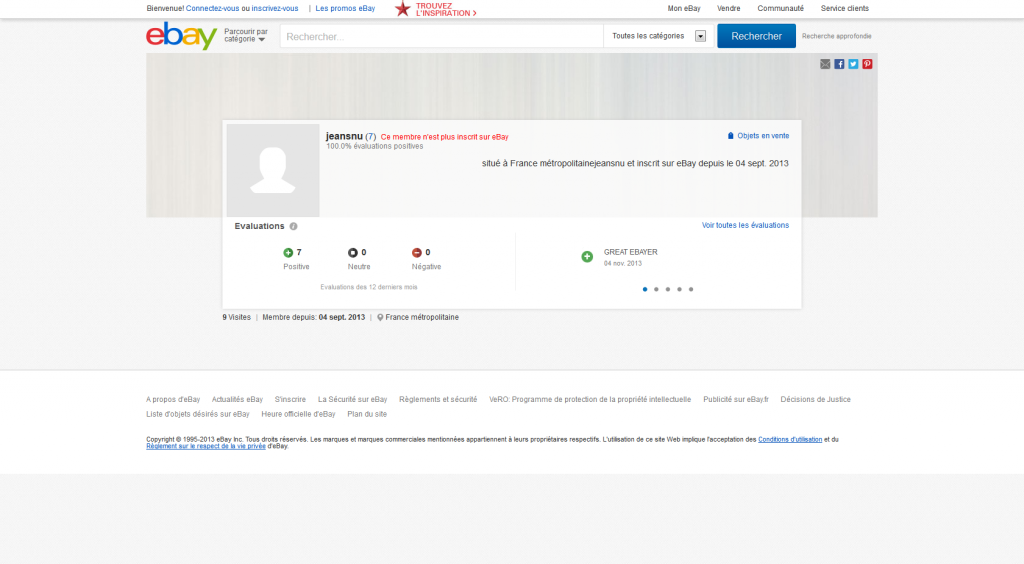
Task: Click the jeansnu username text
Action: click(x=344, y=136)
